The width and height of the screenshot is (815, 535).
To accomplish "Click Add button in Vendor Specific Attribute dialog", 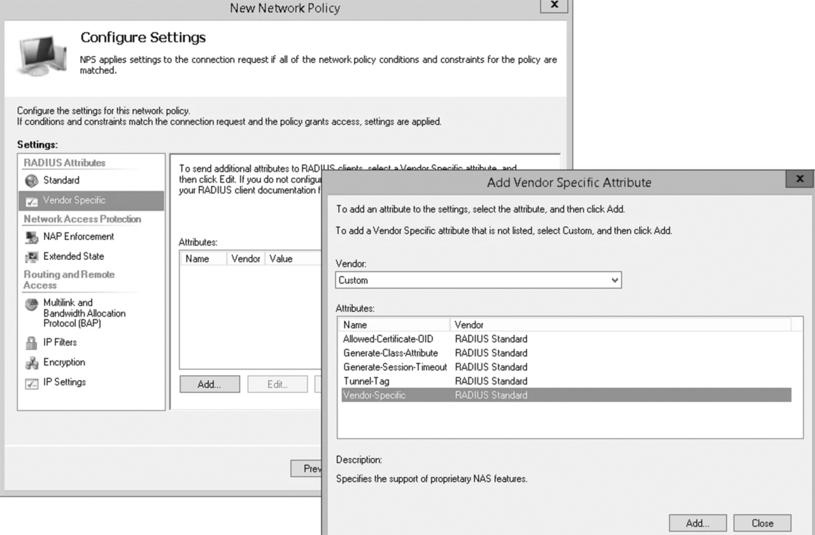I will click(697, 523).
